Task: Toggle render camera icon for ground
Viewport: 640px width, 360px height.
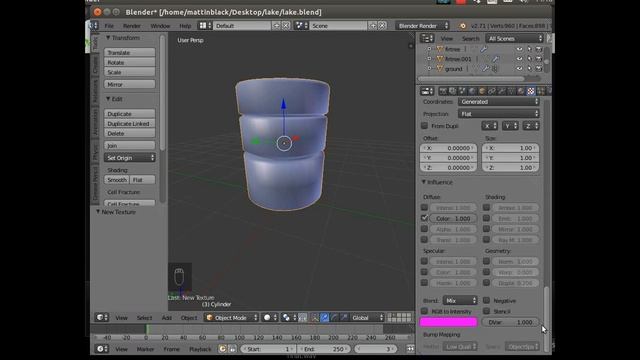Action: (539, 69)
